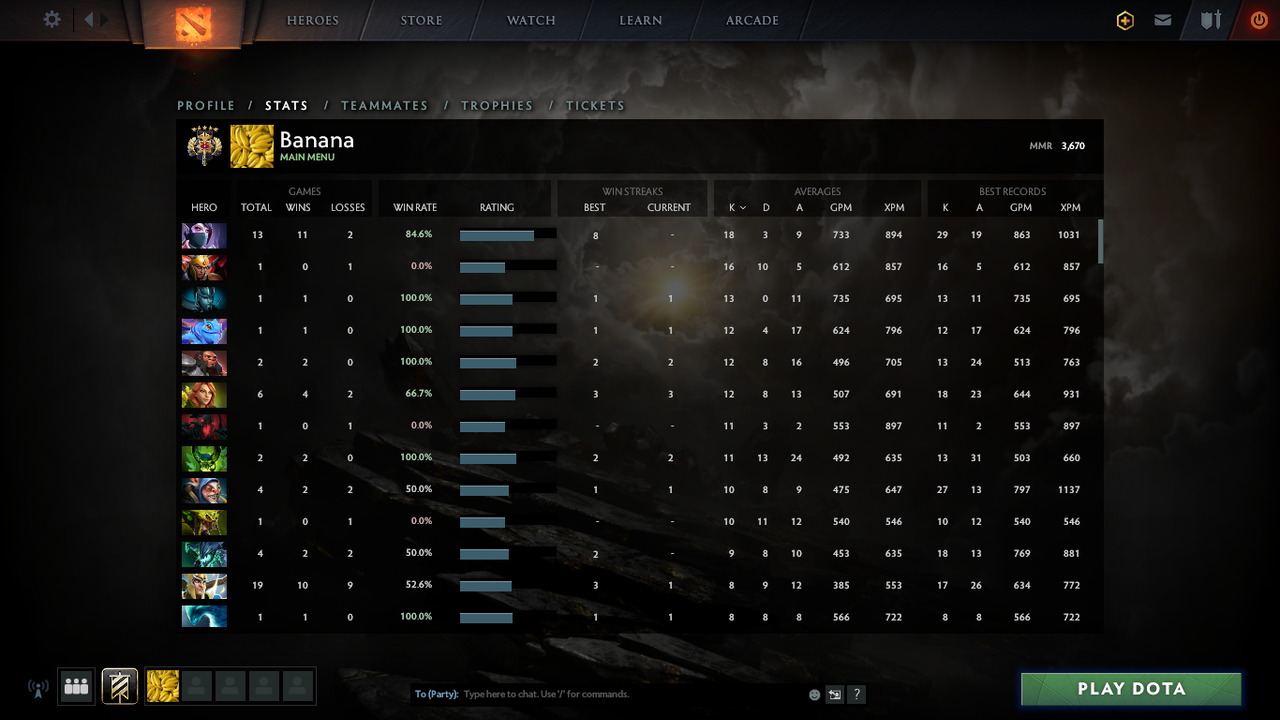Switch to the STATS tab

tap(287, 105)
